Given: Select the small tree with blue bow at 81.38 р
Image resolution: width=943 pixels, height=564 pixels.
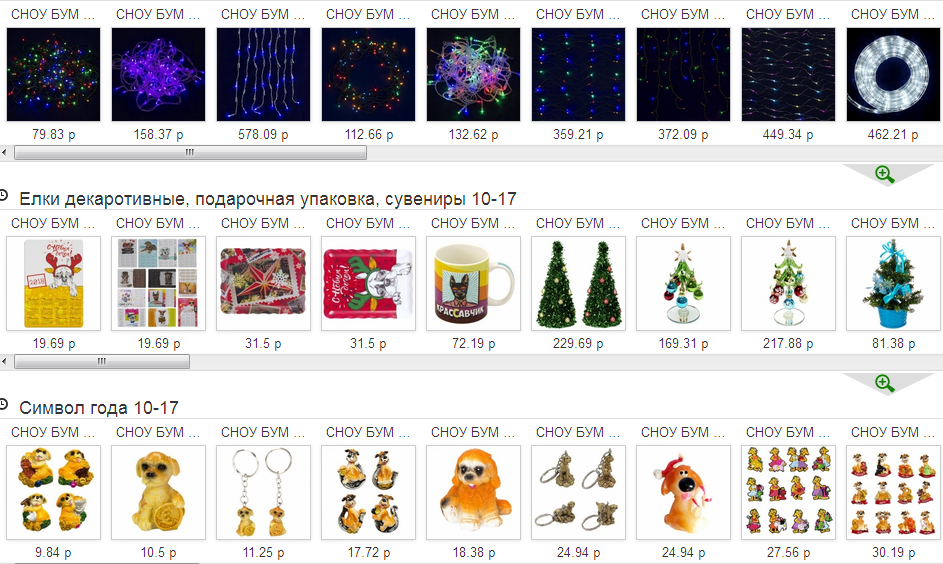Looking at the screenshot, I should (x=893, y=283).
